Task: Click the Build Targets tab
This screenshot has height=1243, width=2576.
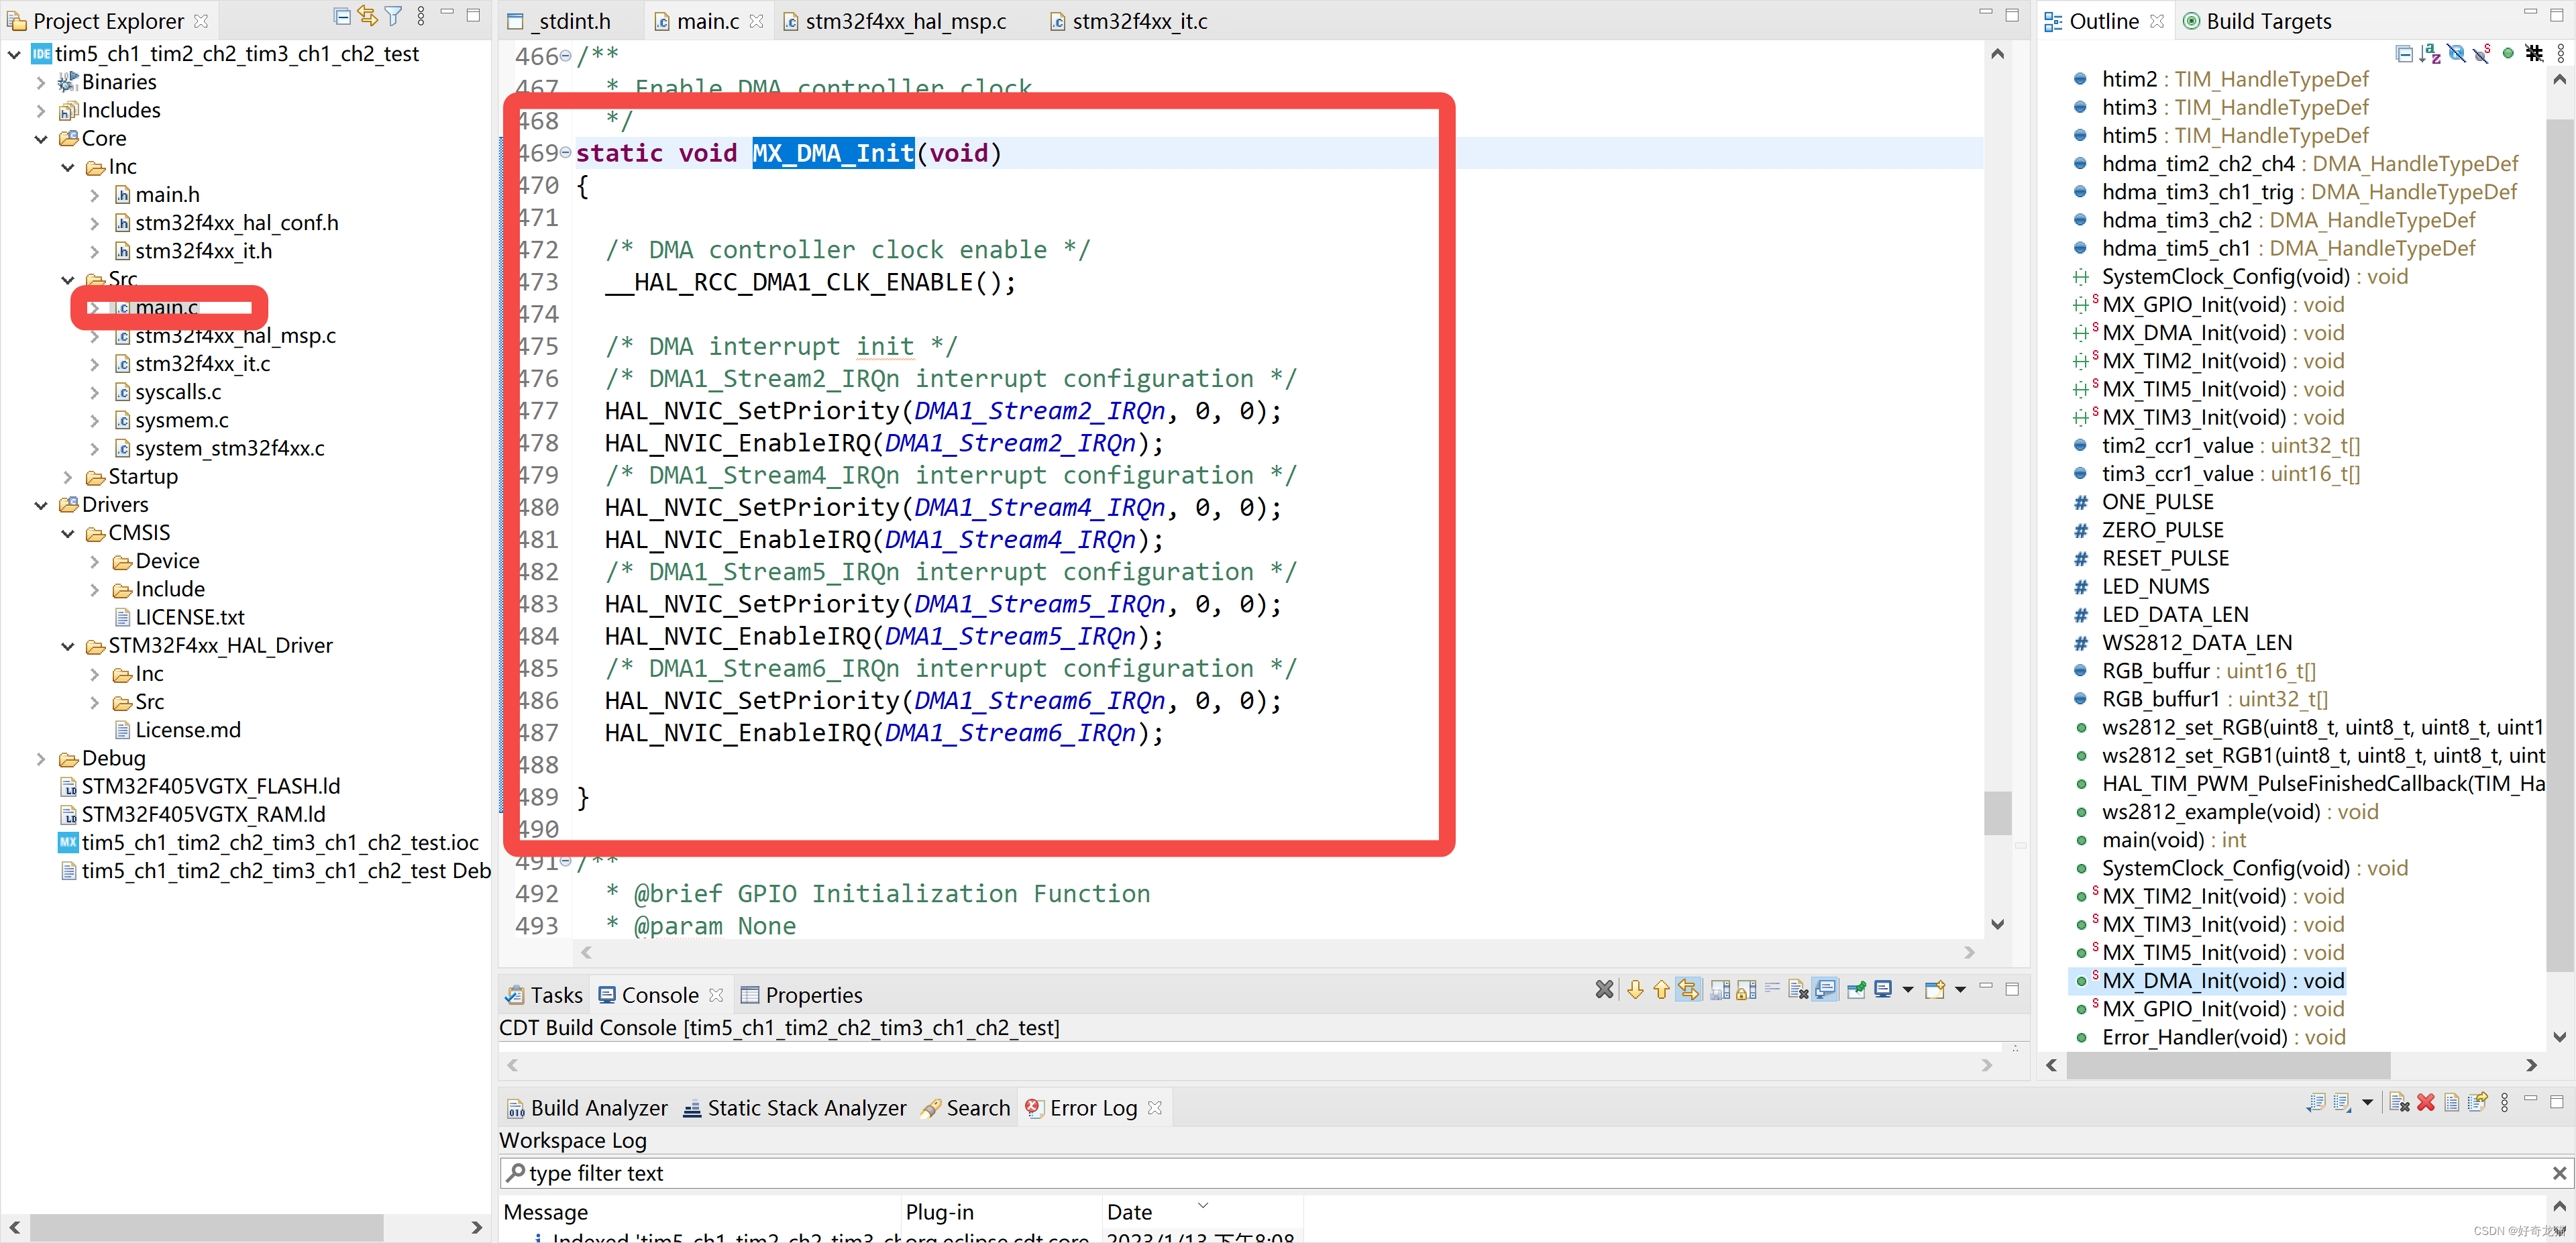Action: (x=2259, y=19)
